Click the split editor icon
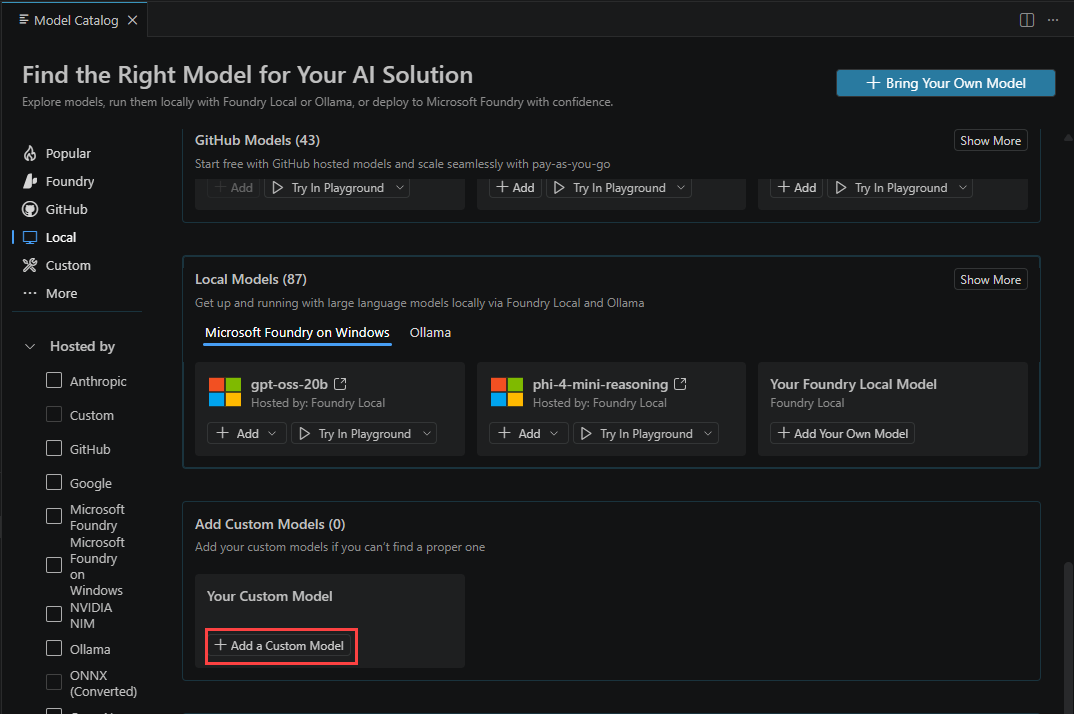Viewport: 1074px width, 714px height. 1027,20
